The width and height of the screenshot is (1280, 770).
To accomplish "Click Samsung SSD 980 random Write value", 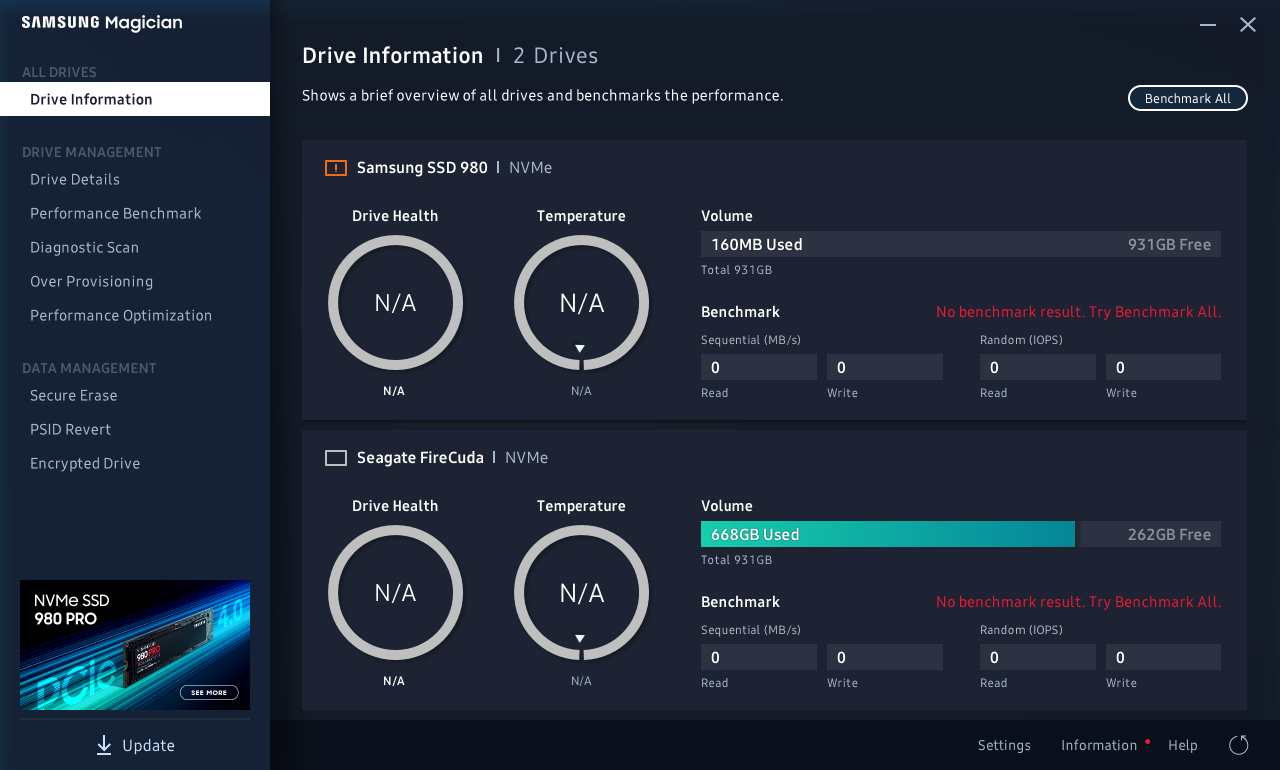I will [x=1163, y=367].
